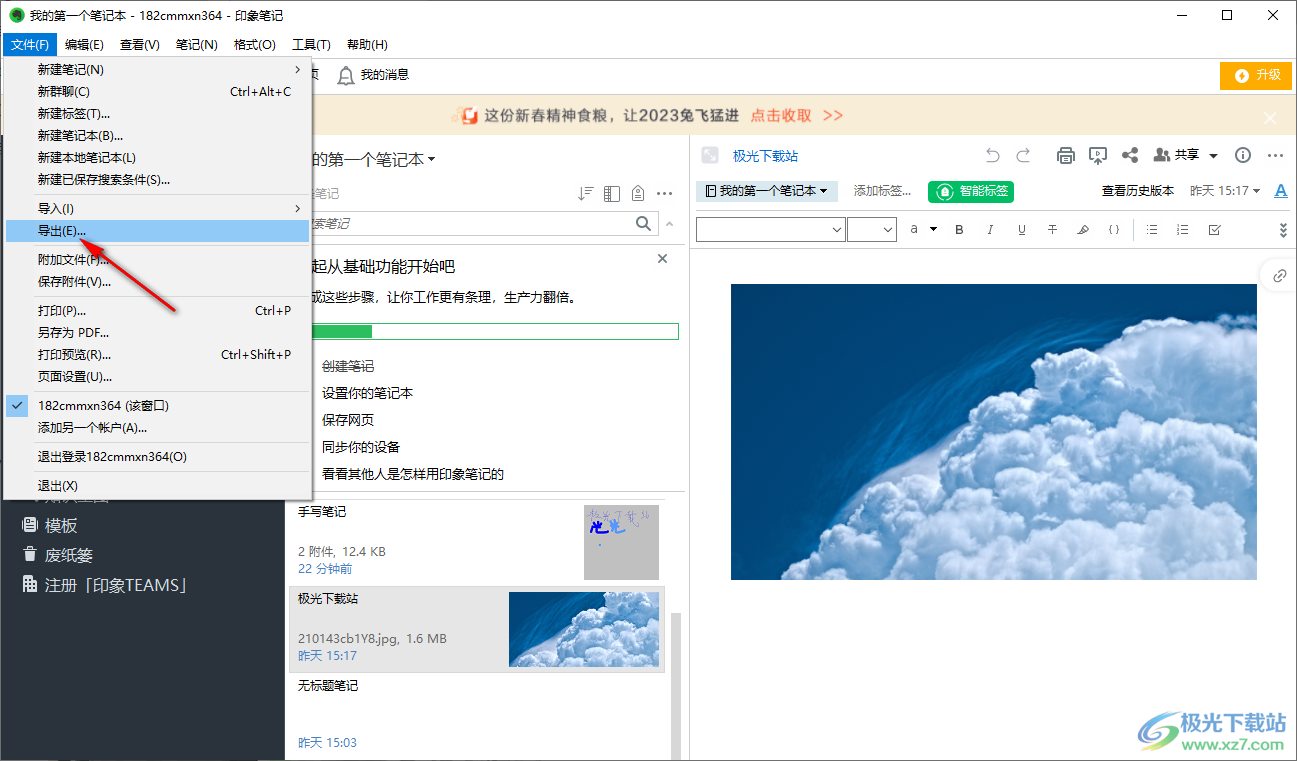Open the 昨天 15:17 date dropdown

[x=1225, y=191]
